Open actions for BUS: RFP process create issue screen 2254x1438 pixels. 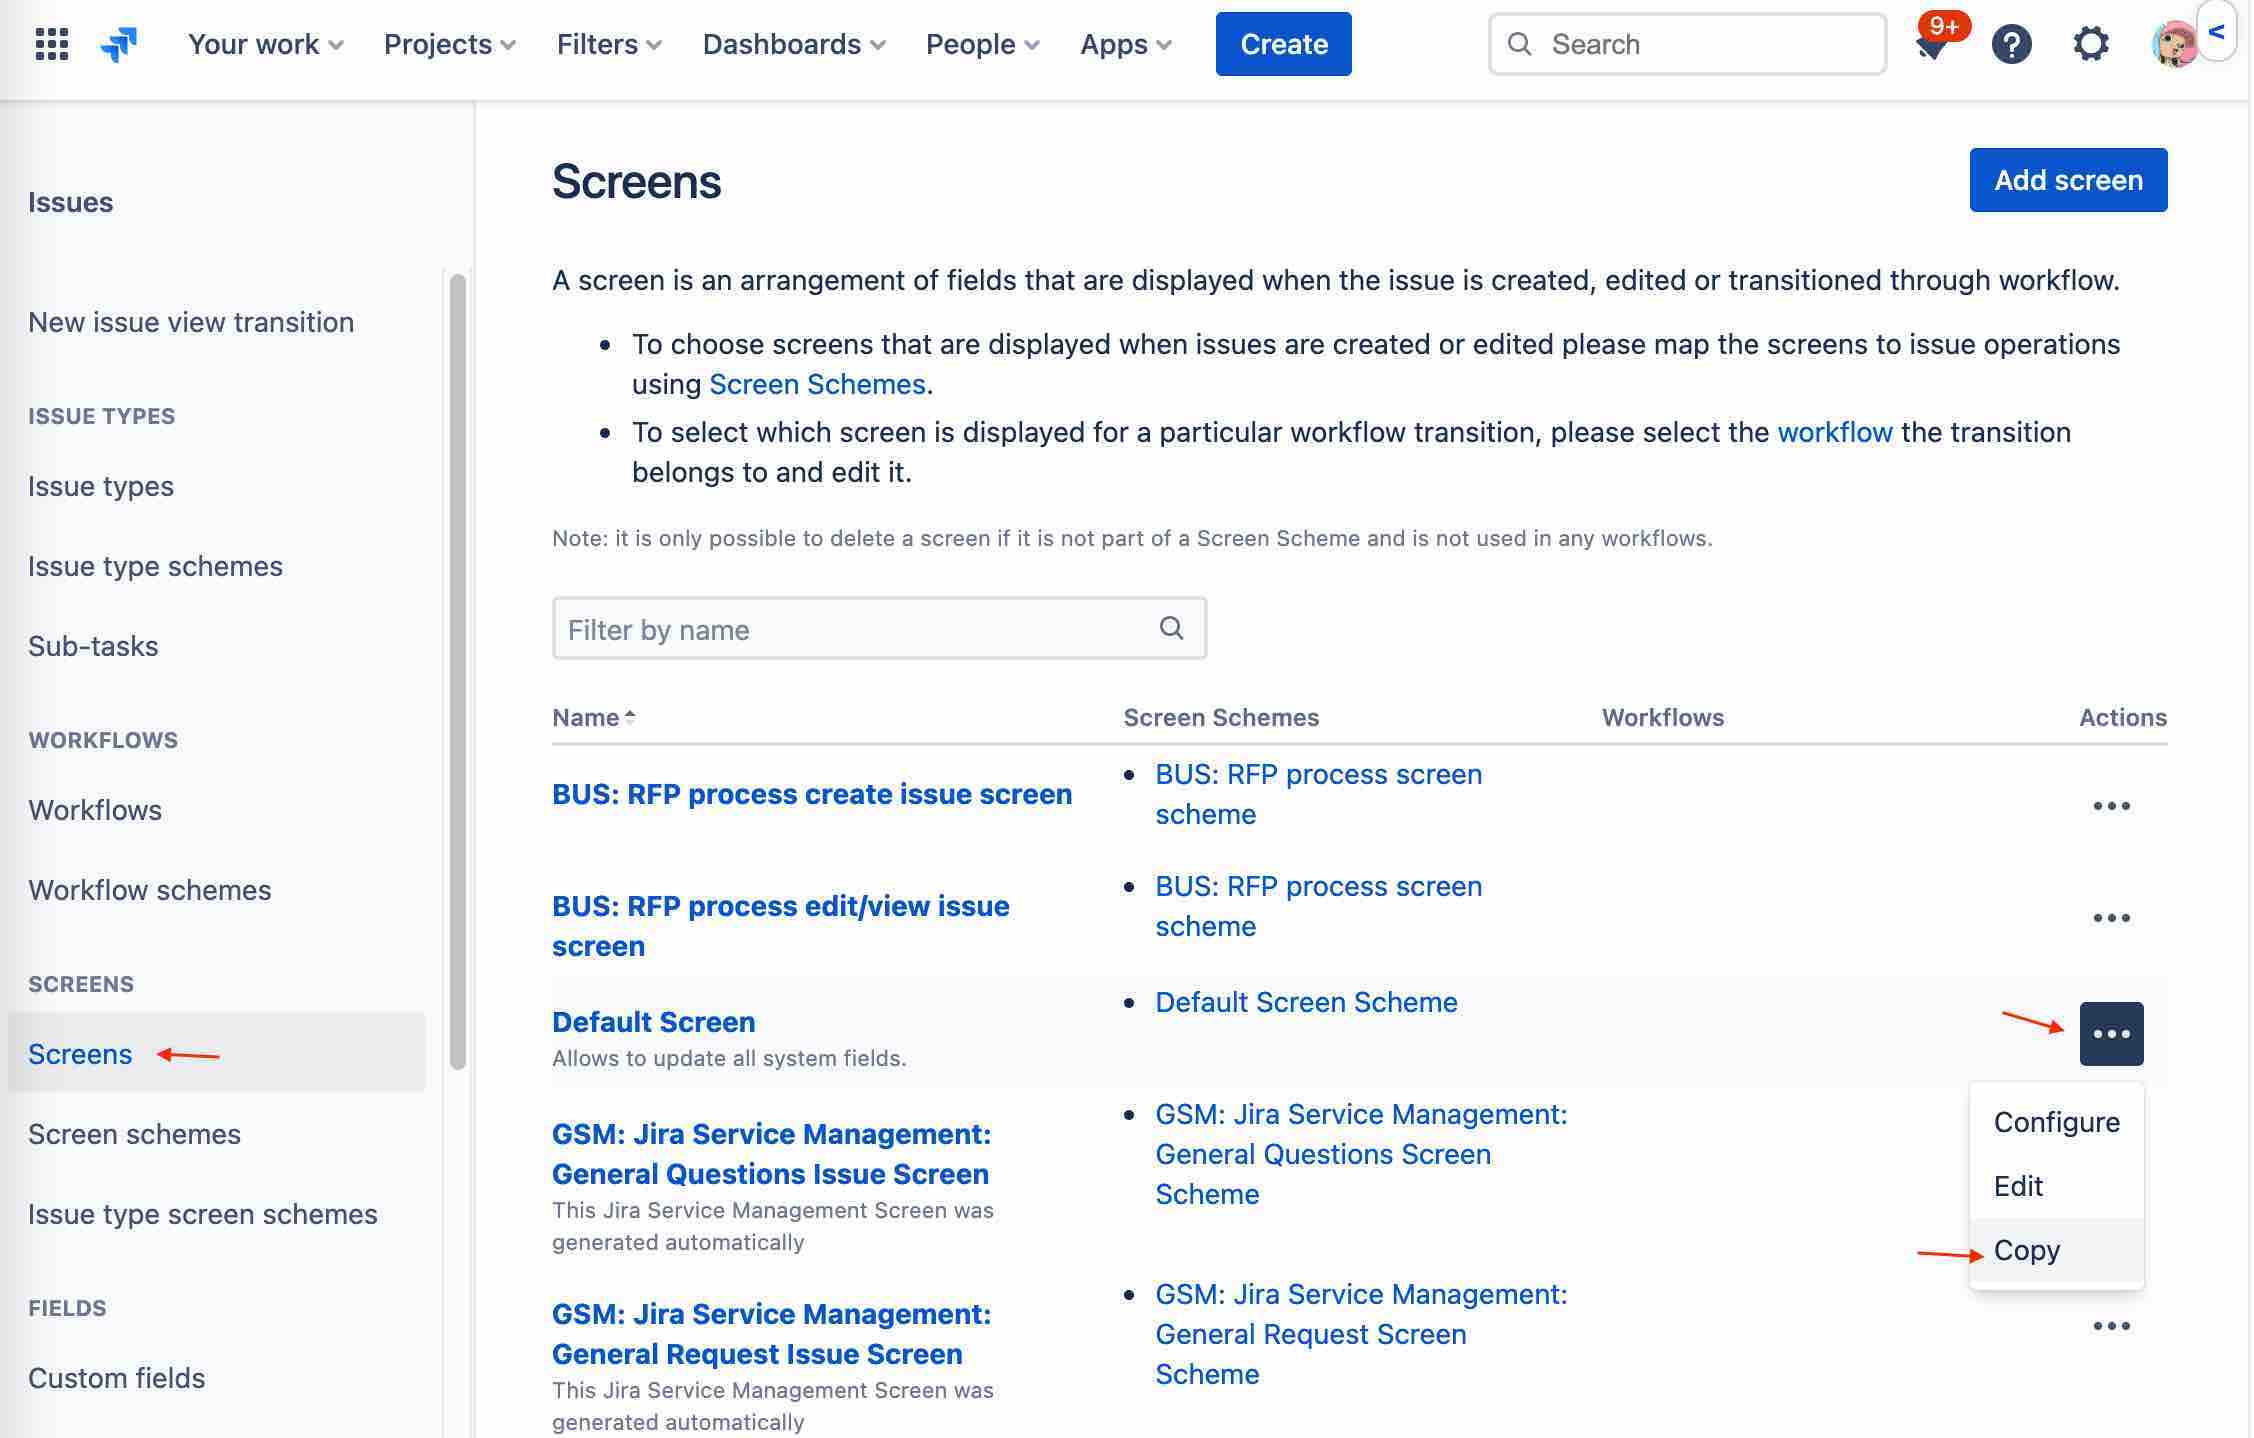click(2112, 805)
